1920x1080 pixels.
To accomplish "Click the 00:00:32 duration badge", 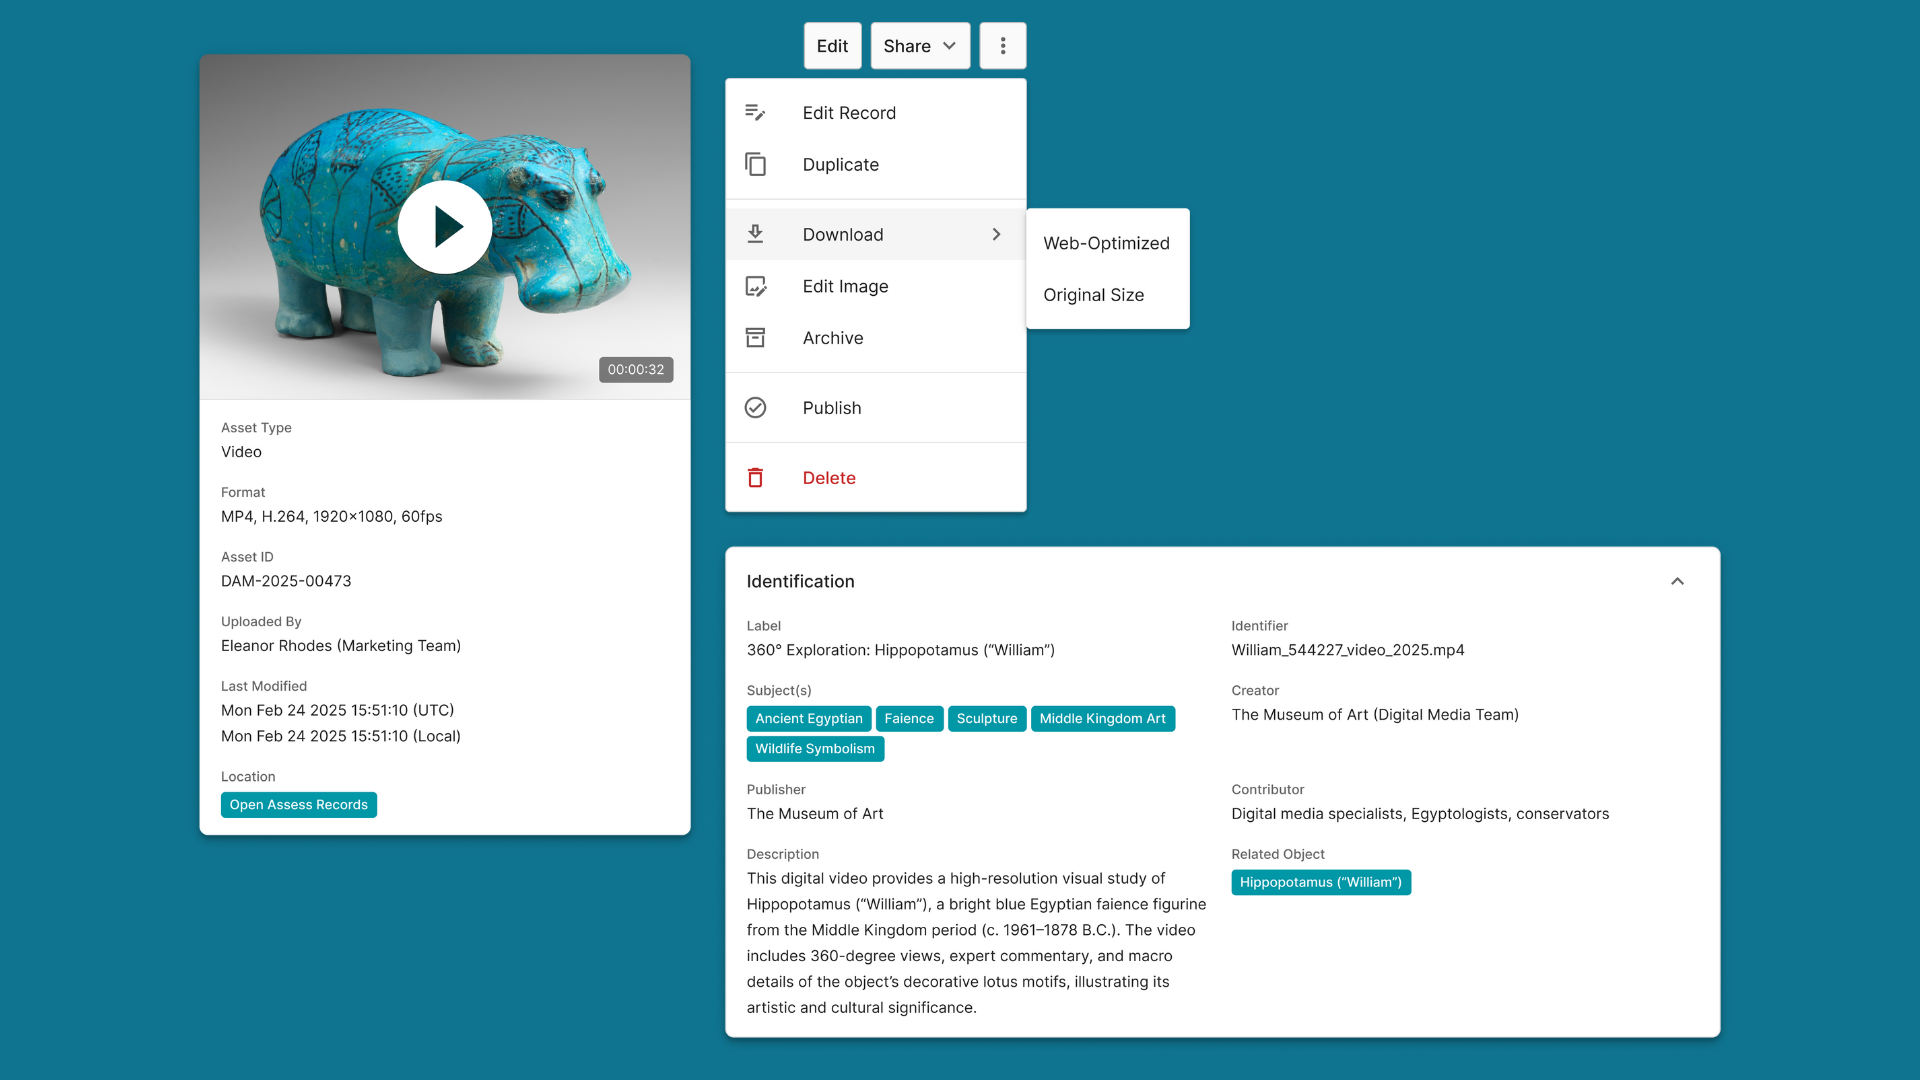I will 635,370.
